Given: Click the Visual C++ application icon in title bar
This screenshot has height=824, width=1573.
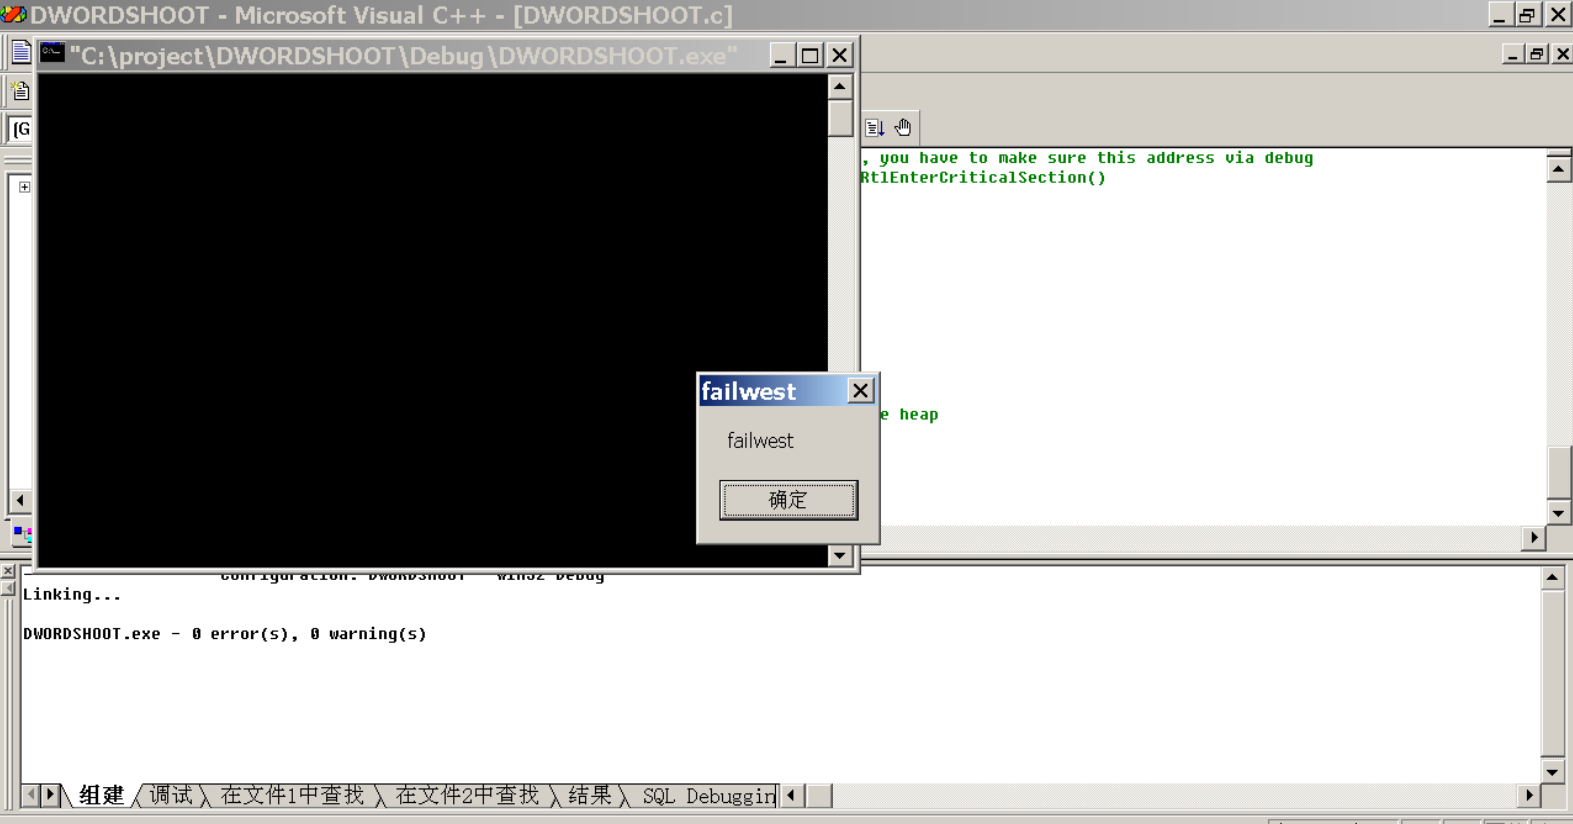Looking at the screenshot, I should [14, 15].
